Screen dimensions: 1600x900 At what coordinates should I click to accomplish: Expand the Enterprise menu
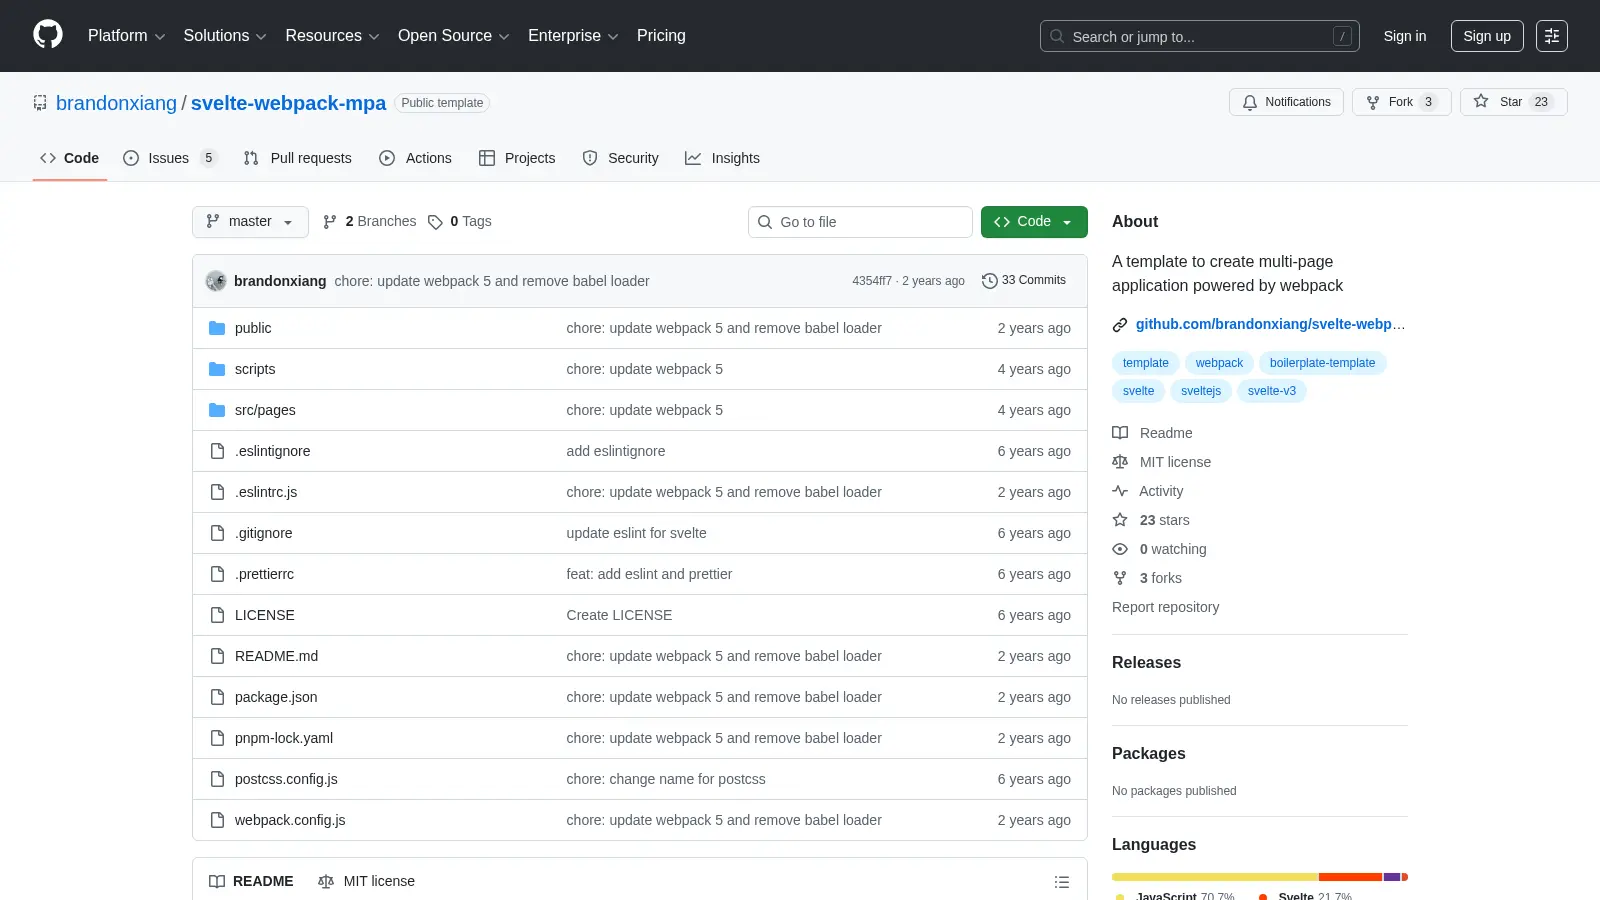(x=573, y=36)
